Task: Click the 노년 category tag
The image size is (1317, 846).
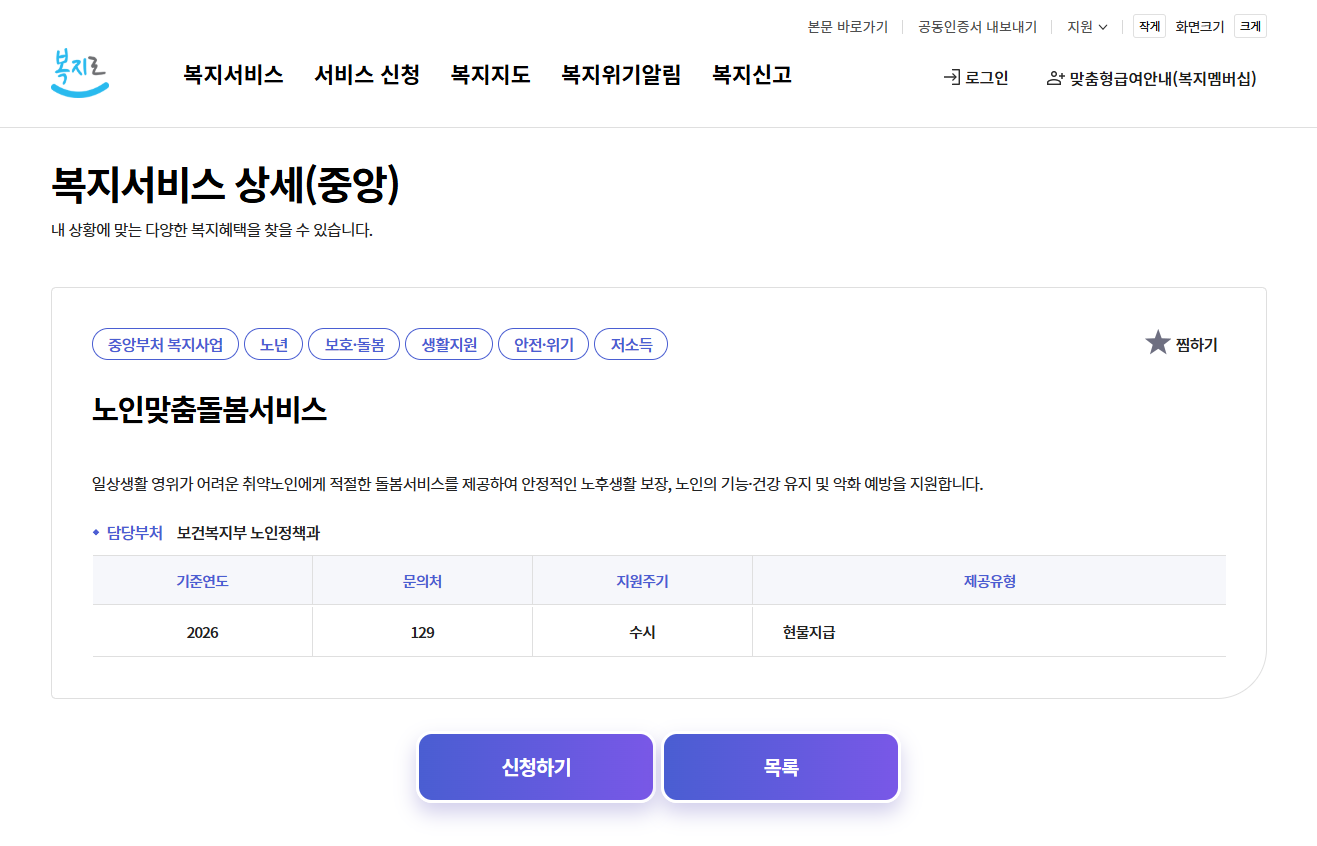Action: pyautogui.click(x=273, y=343)
